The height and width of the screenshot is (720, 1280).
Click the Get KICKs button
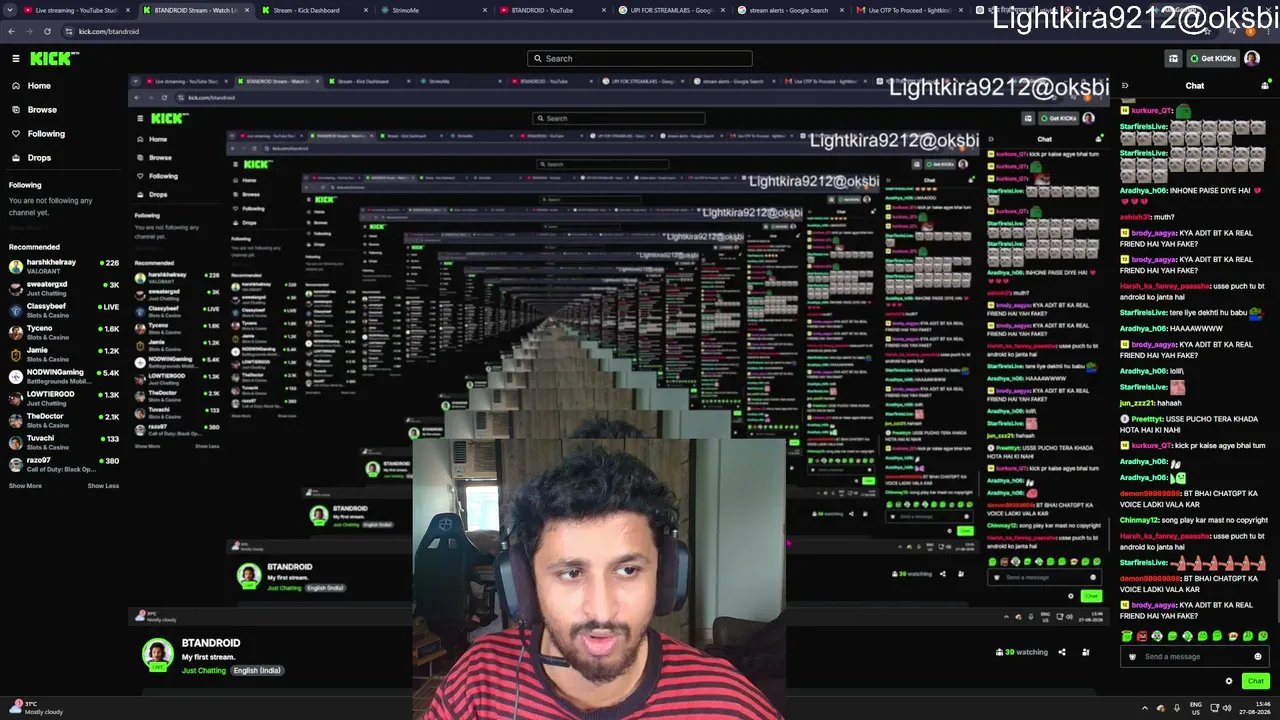coord(1213,59)
